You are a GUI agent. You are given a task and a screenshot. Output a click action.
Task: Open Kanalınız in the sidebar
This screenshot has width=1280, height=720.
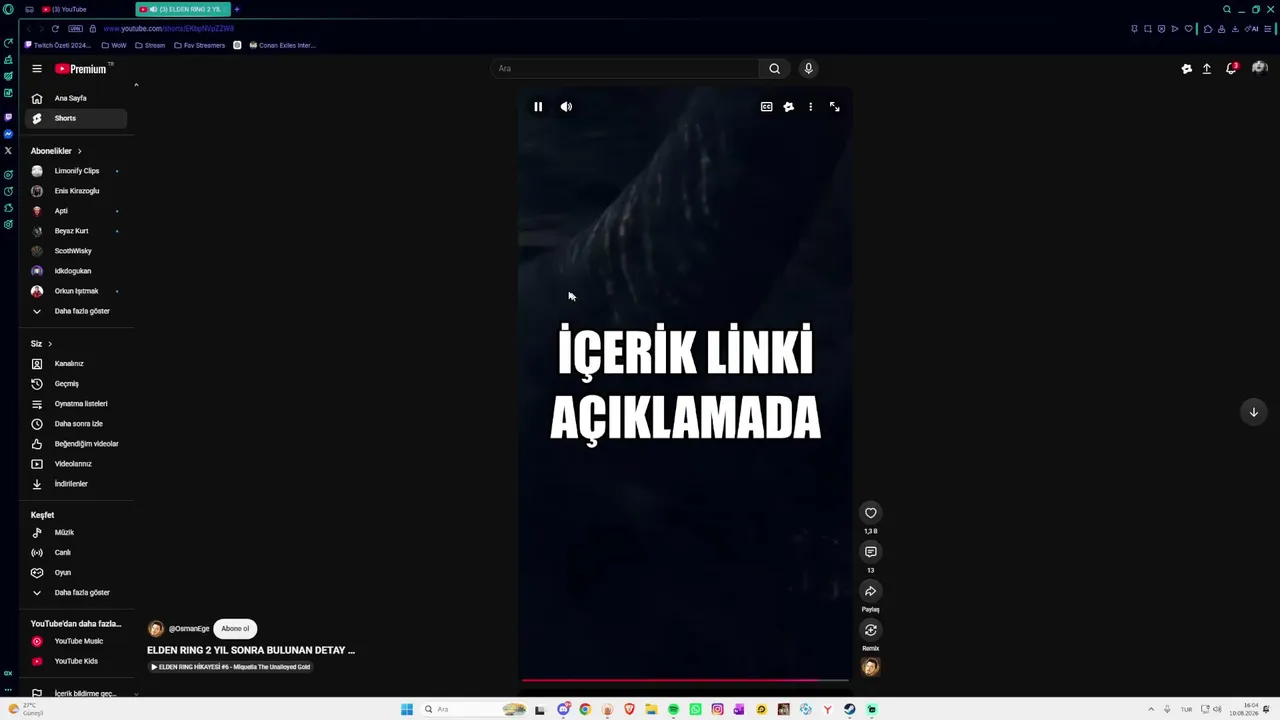78,364
